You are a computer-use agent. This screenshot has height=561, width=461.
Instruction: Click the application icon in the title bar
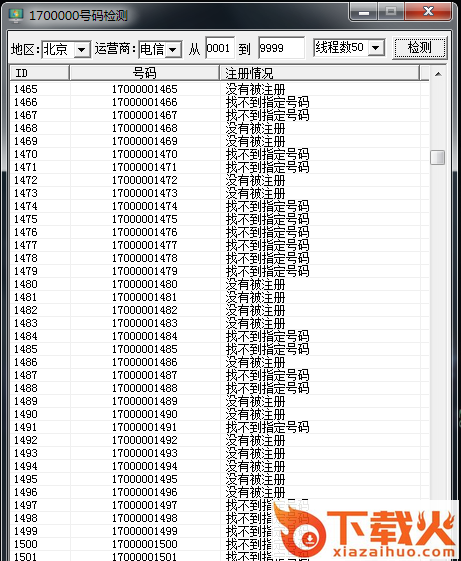[15, 15]
